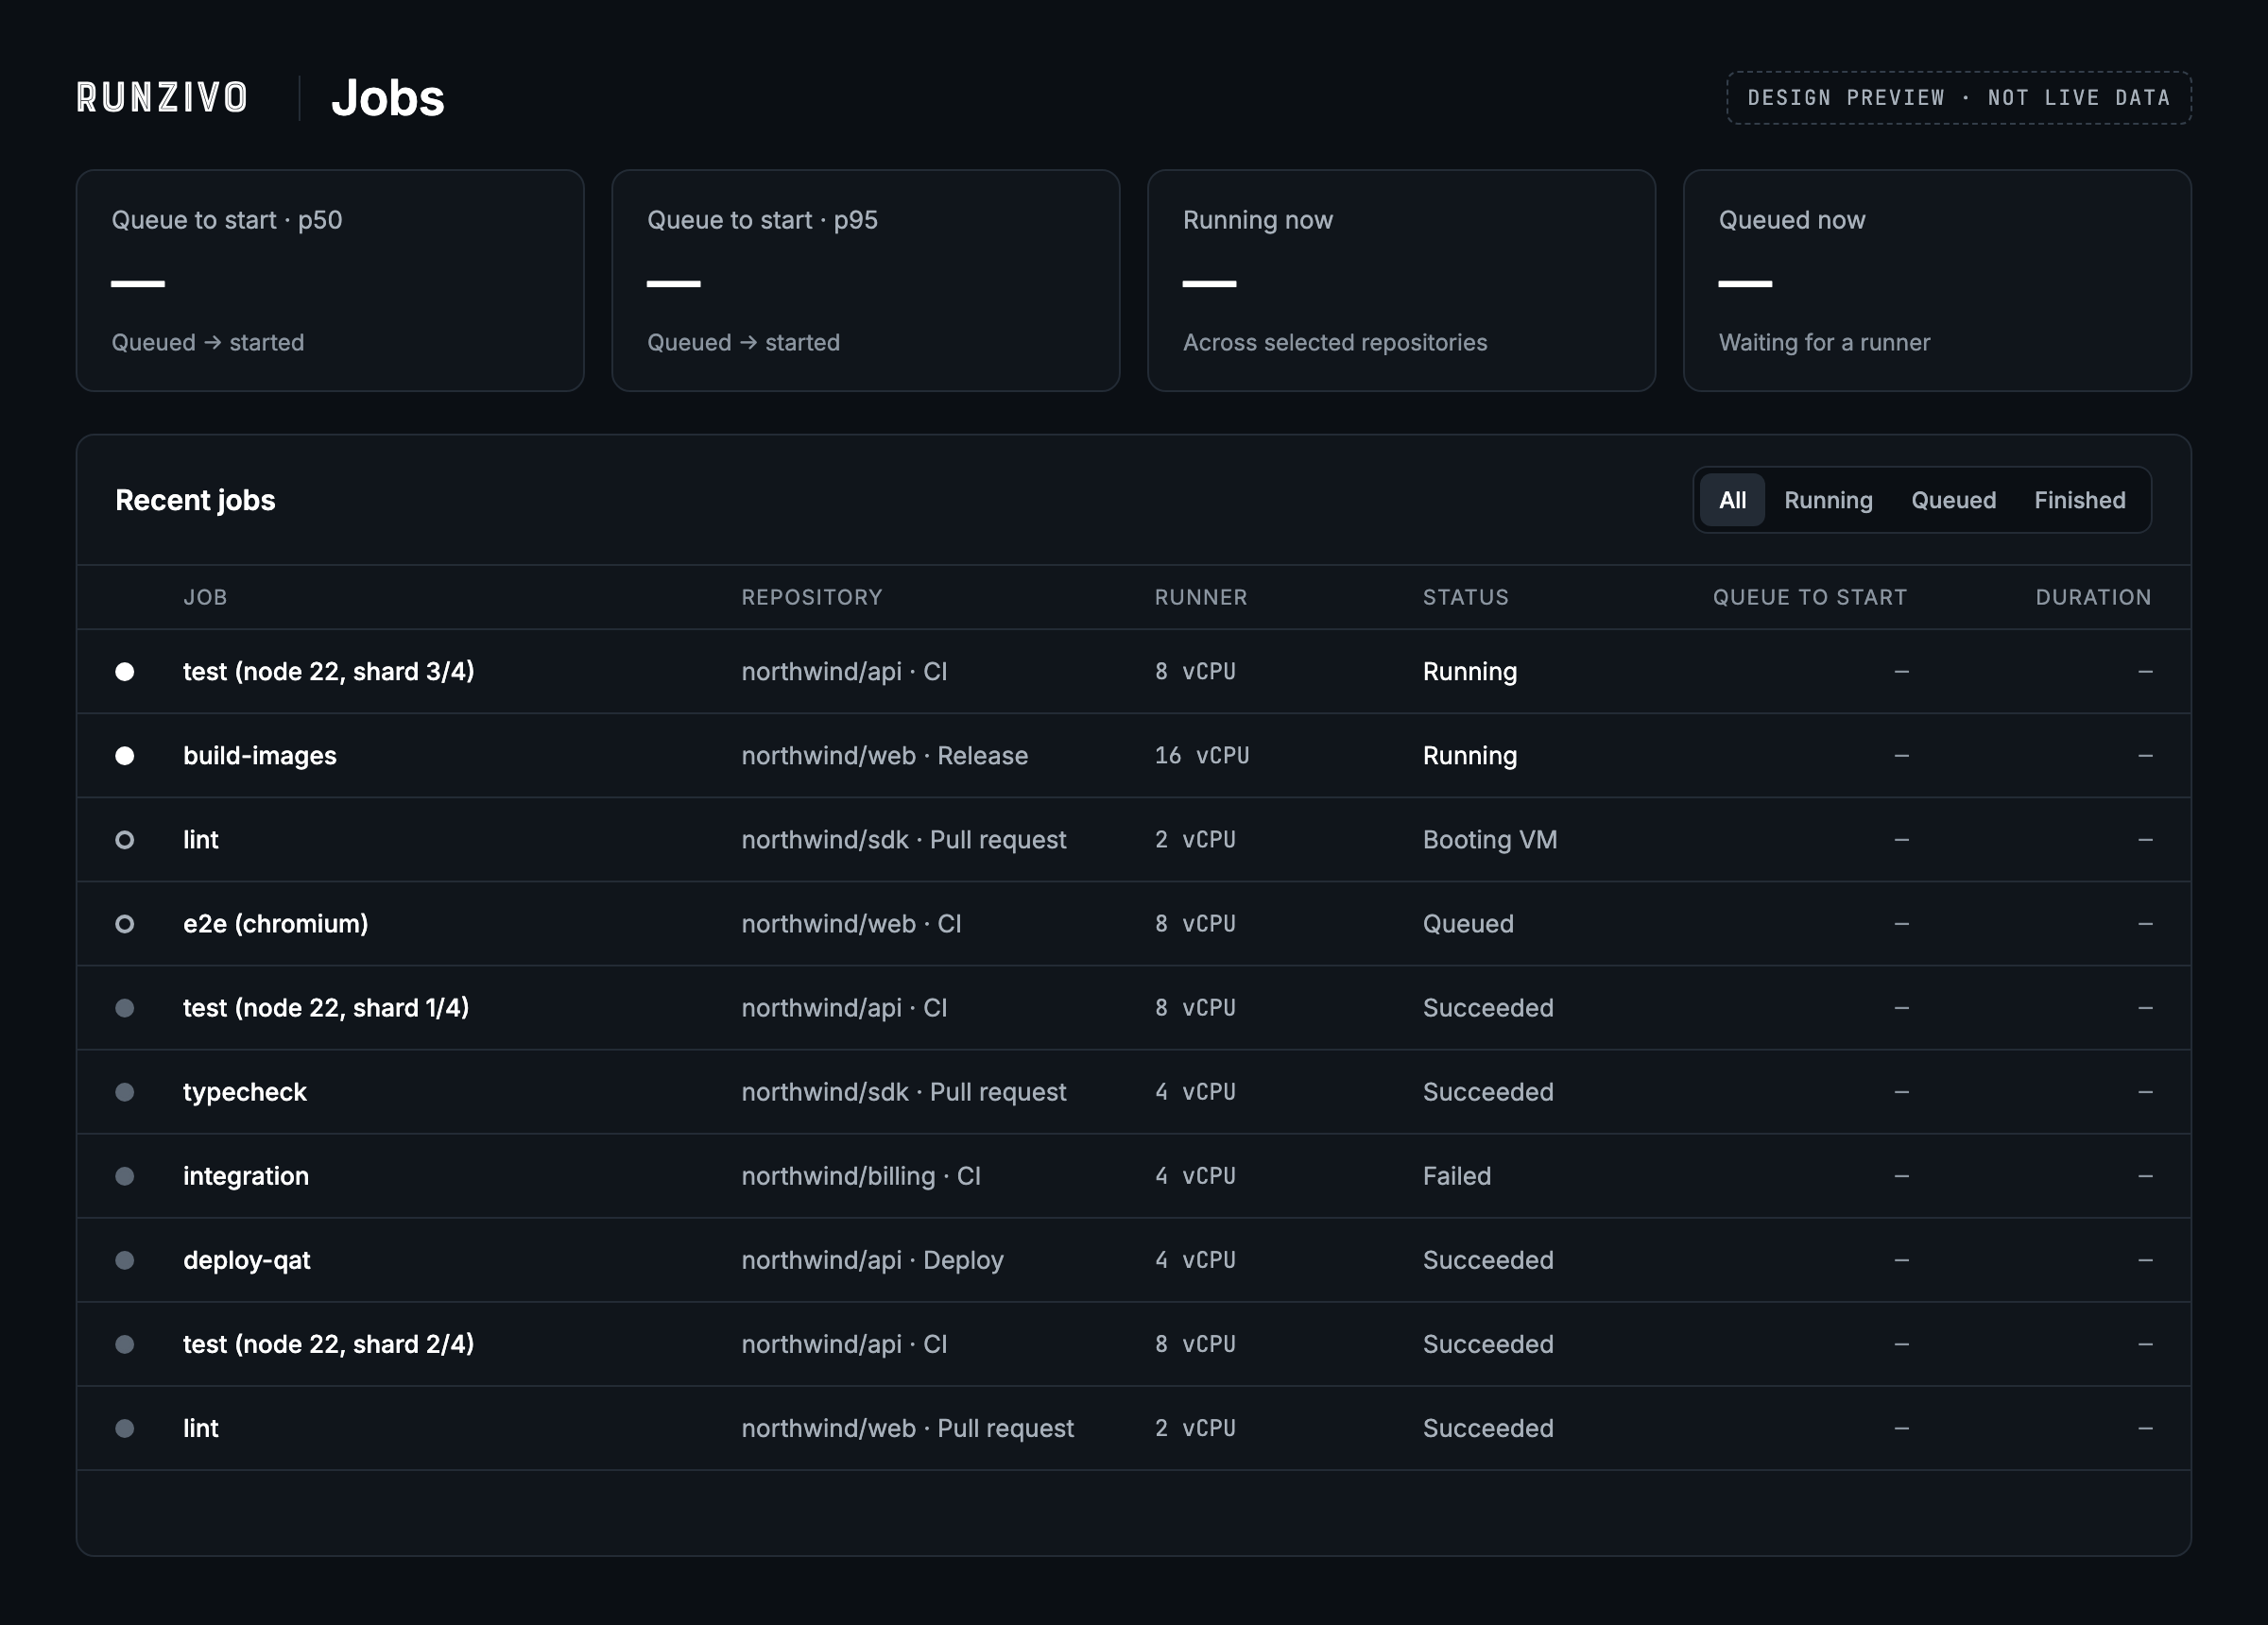Open the typecheck job

[x=245, y=1091]
